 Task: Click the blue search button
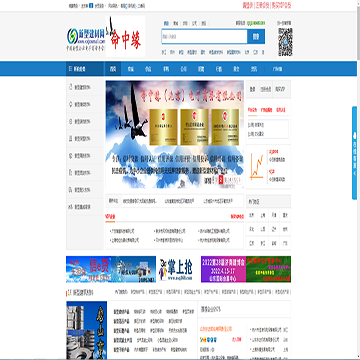tap(256, 37)
